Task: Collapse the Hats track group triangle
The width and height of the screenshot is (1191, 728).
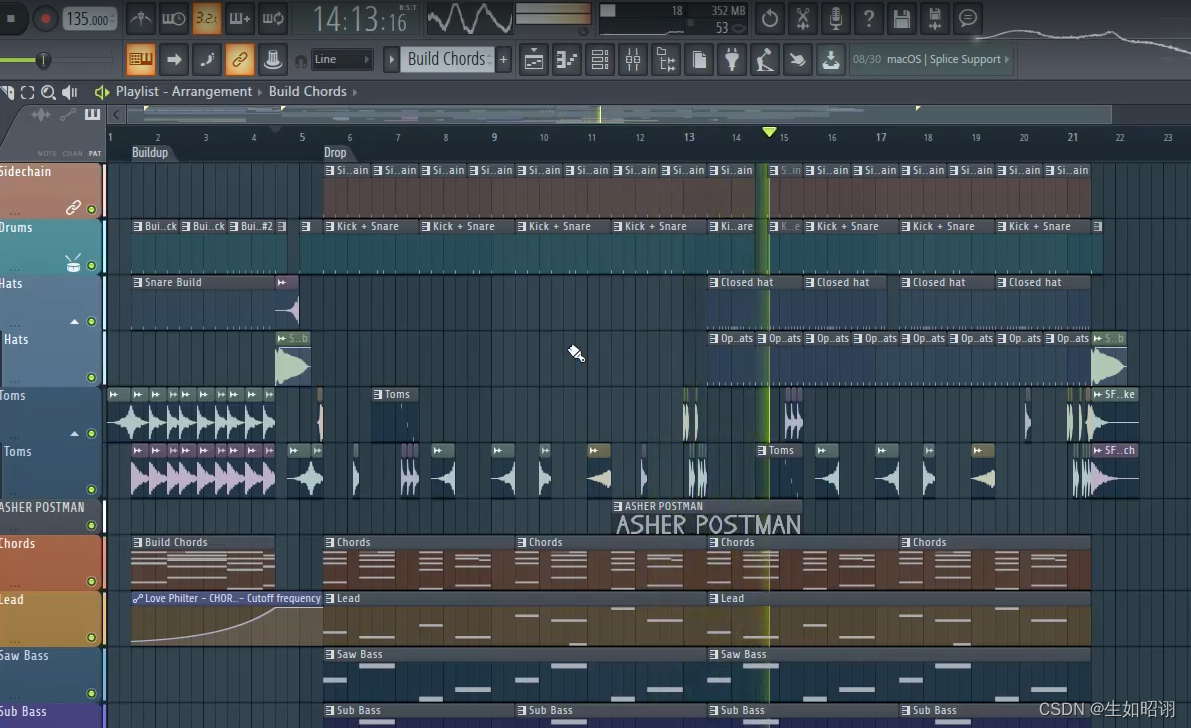Action: (x=74, y=322)
